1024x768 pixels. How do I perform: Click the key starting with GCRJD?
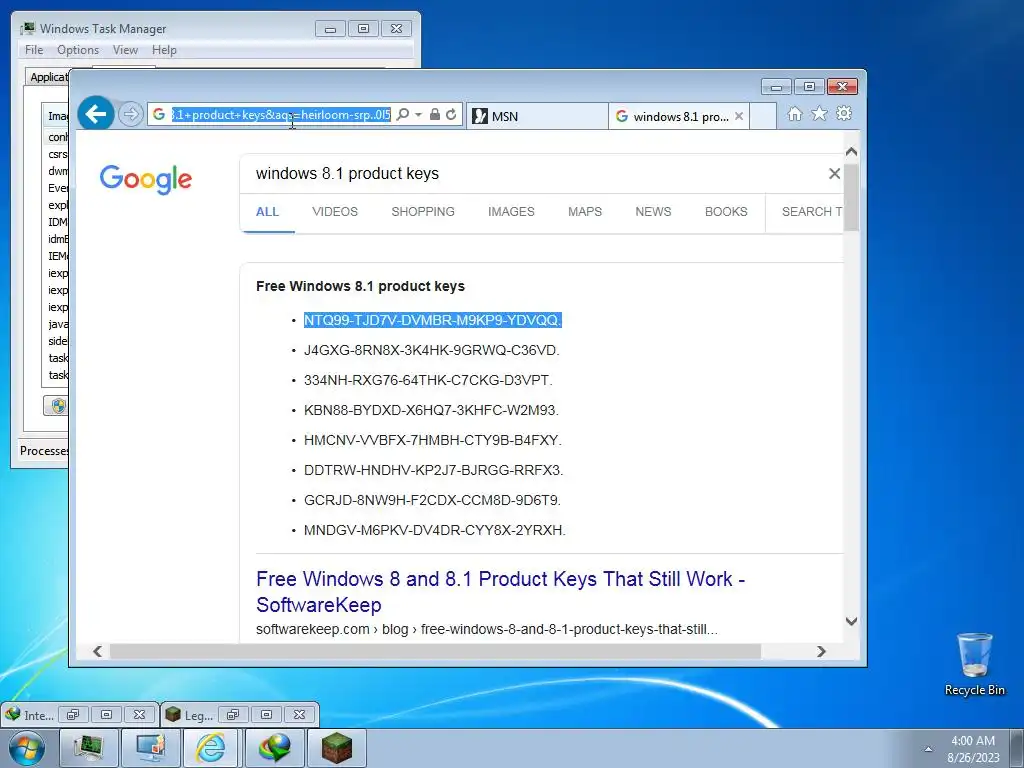click(x=432, y=500)
